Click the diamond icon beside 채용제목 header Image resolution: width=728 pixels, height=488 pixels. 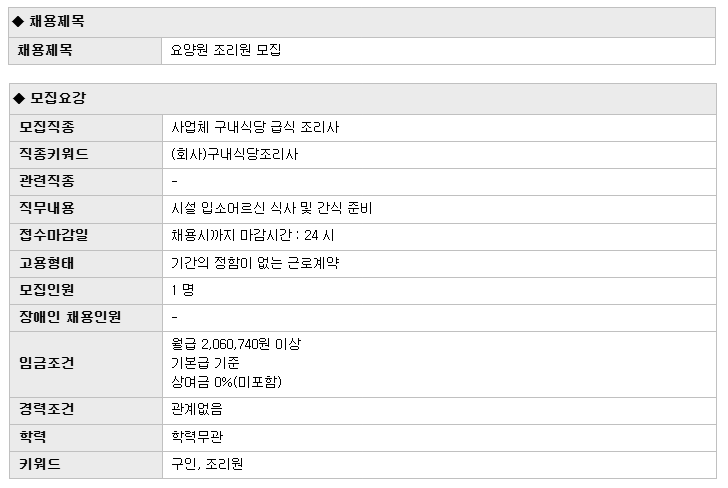tap(18, 21)
